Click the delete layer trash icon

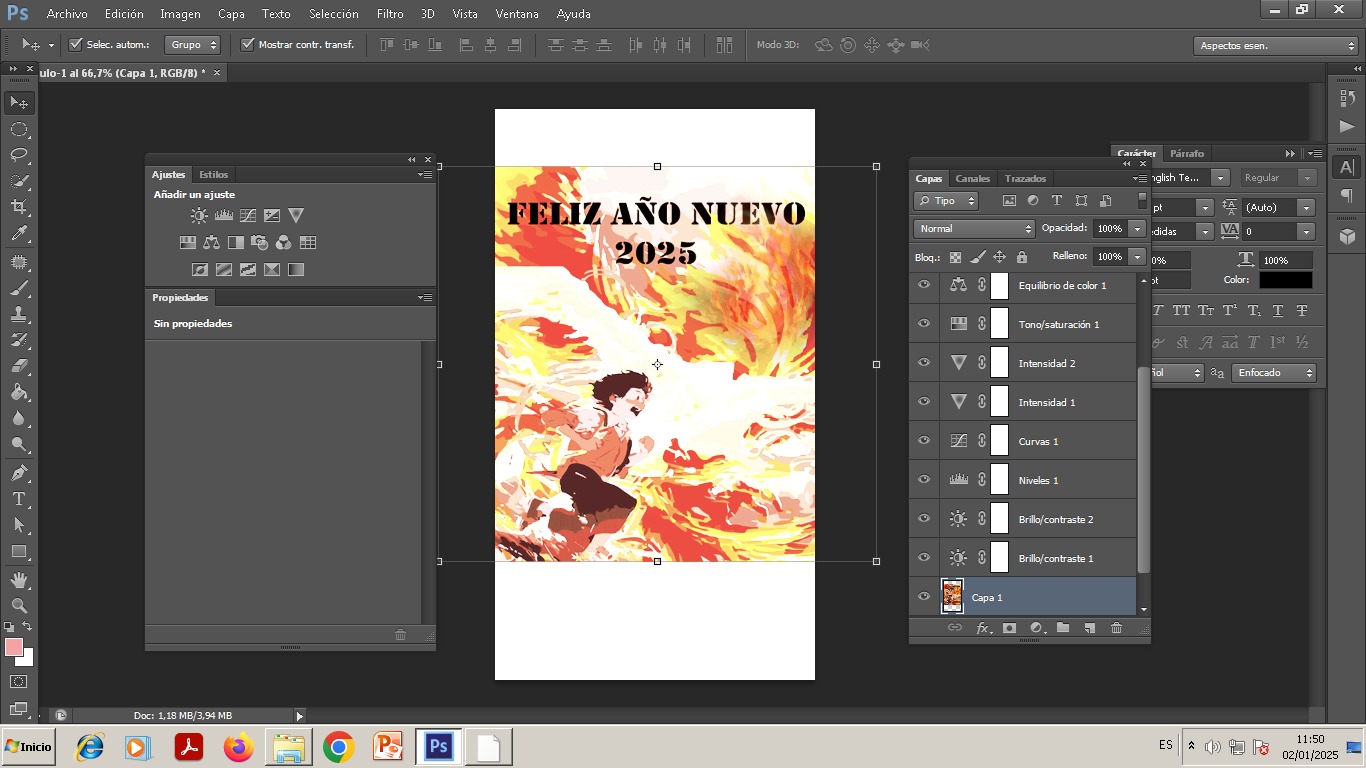(x=1117, y=628)
